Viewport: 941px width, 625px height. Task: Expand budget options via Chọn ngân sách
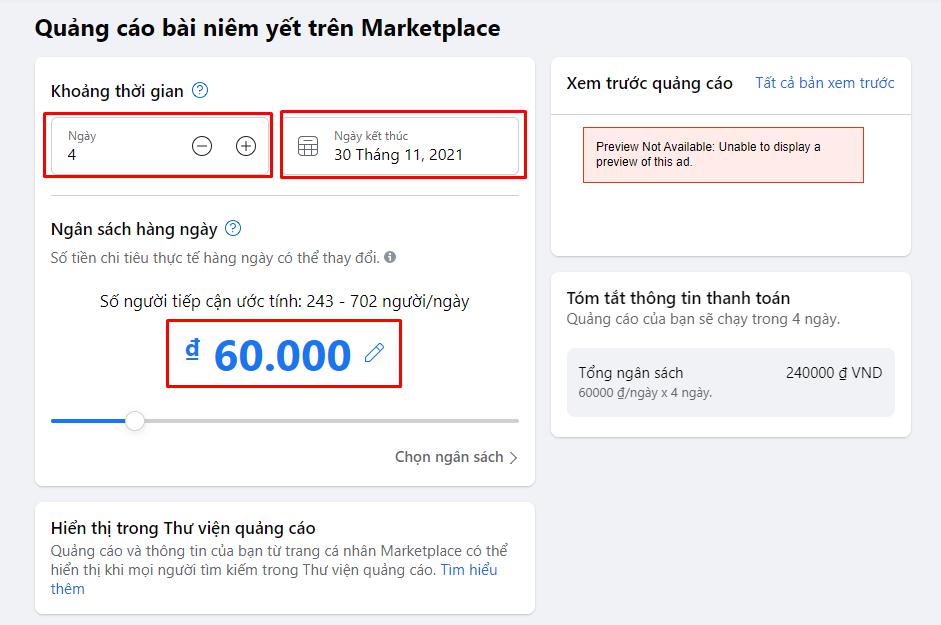[x=448, y=456]
